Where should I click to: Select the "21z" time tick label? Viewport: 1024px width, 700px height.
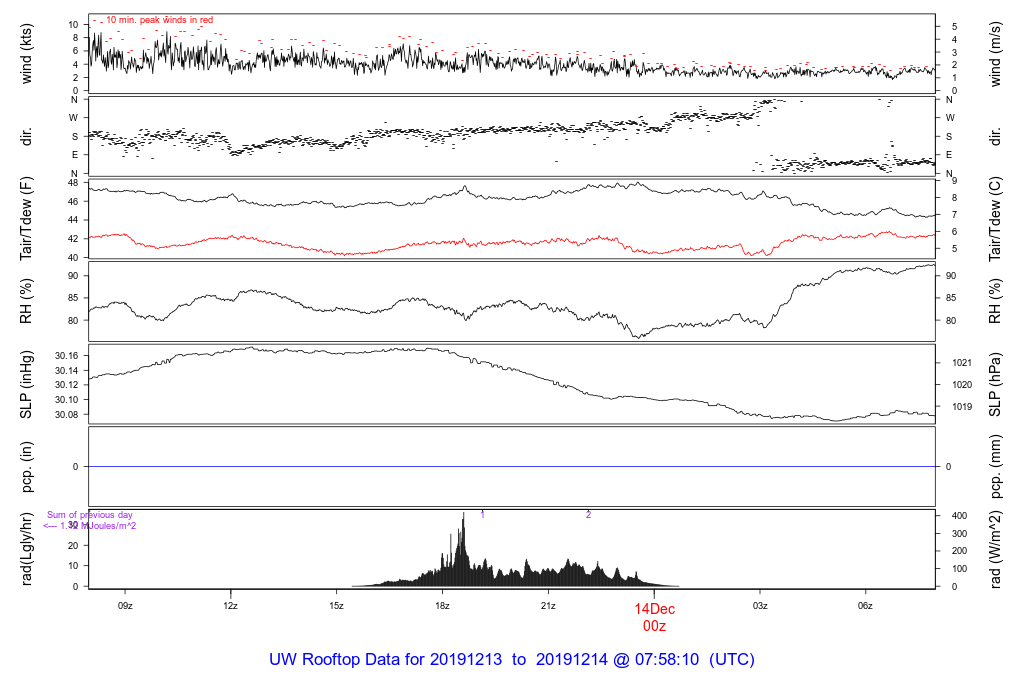[548, 606]
